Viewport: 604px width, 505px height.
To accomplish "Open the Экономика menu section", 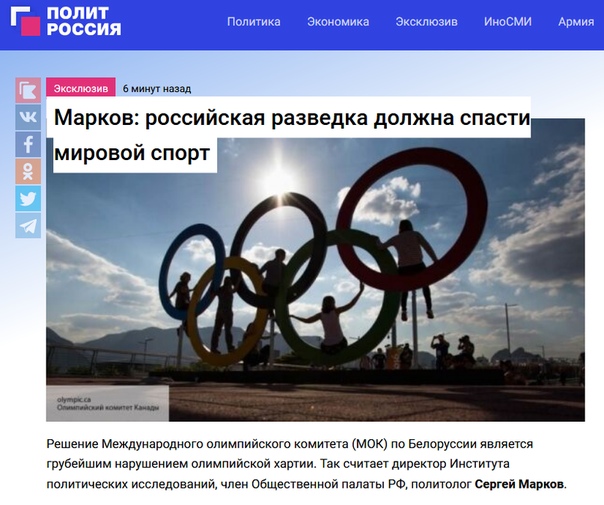I will click(338, 22).
